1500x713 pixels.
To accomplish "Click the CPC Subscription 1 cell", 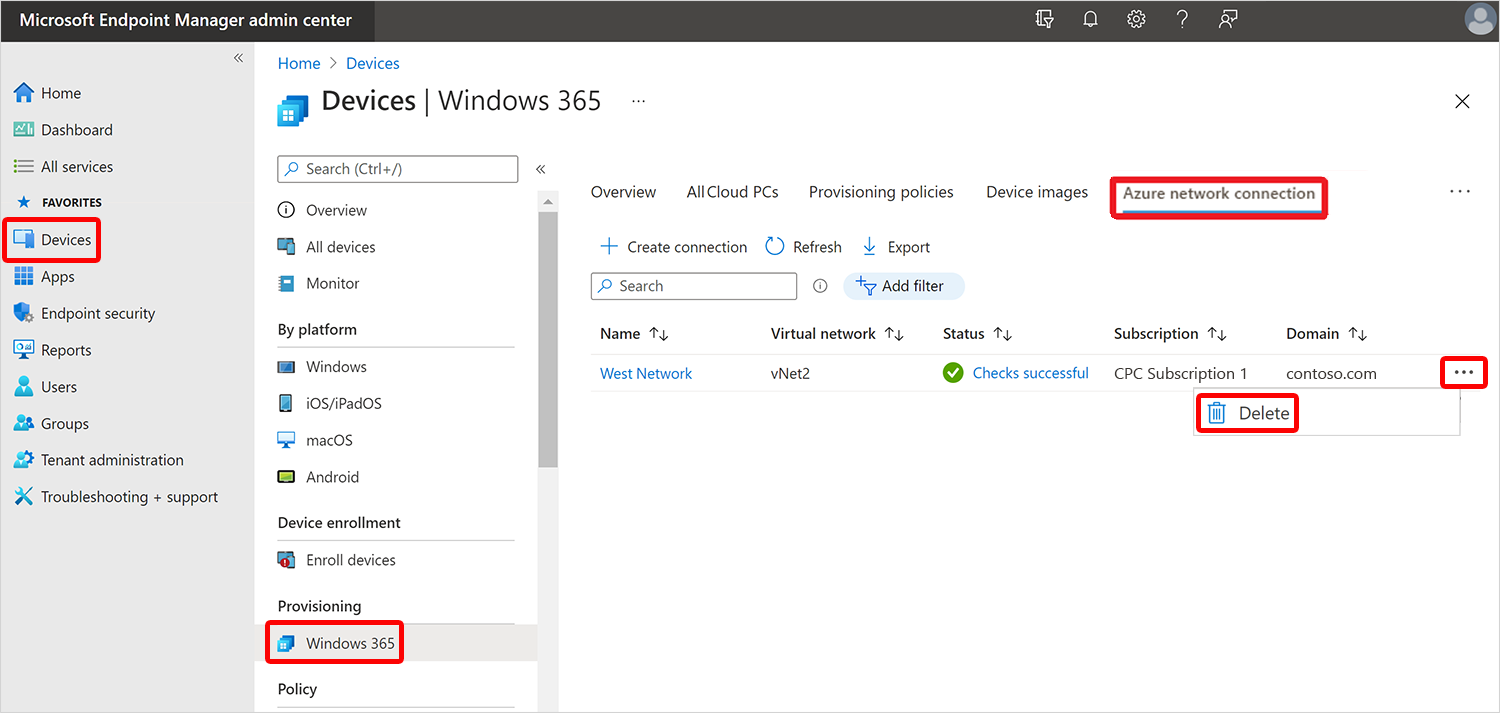I will pyautogui.click(x=1181, y=373).
